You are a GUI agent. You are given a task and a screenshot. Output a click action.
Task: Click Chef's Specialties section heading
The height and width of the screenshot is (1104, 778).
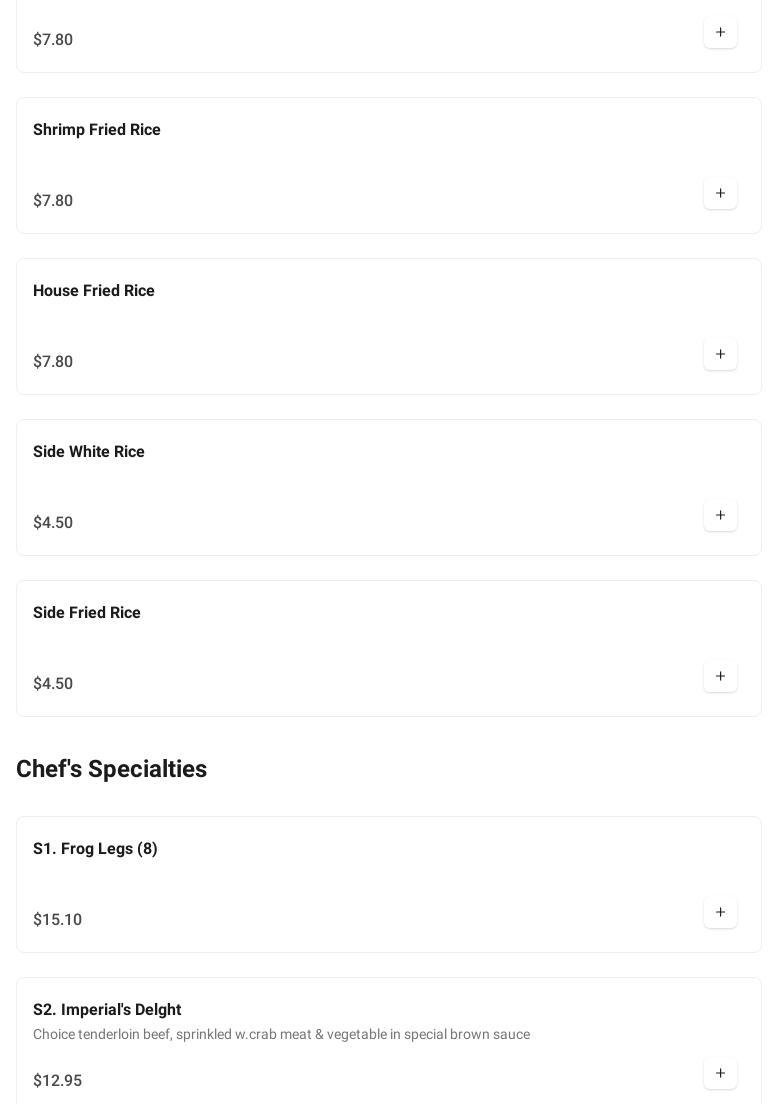coord(112,769)
